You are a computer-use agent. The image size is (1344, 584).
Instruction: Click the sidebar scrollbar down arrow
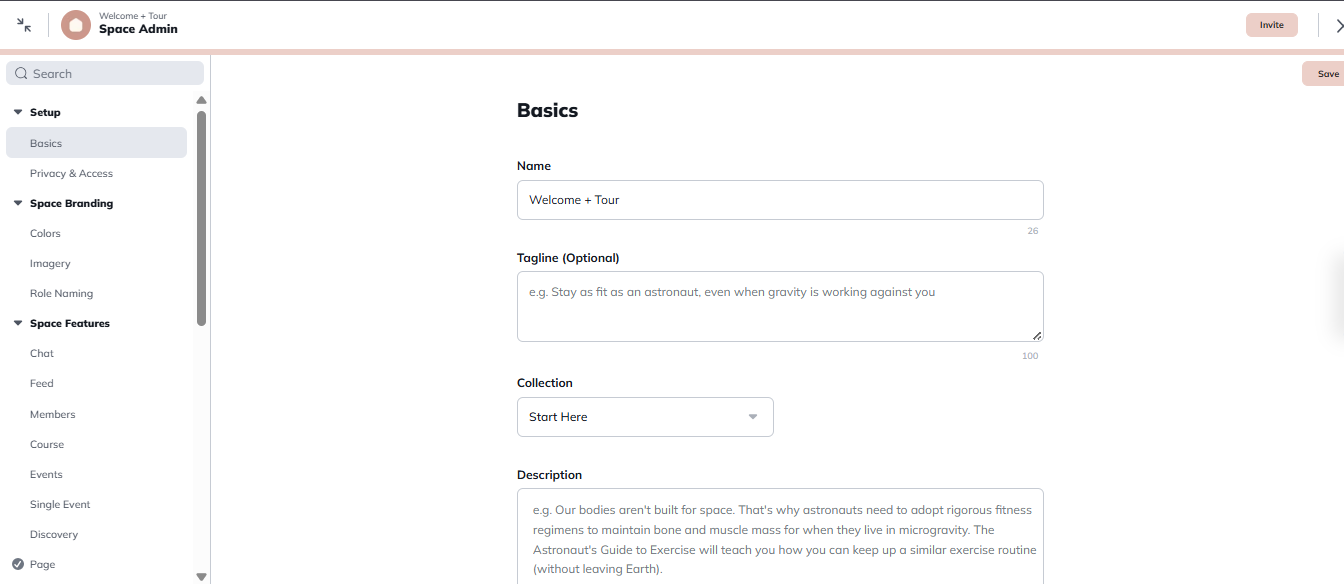click(201, 576)
